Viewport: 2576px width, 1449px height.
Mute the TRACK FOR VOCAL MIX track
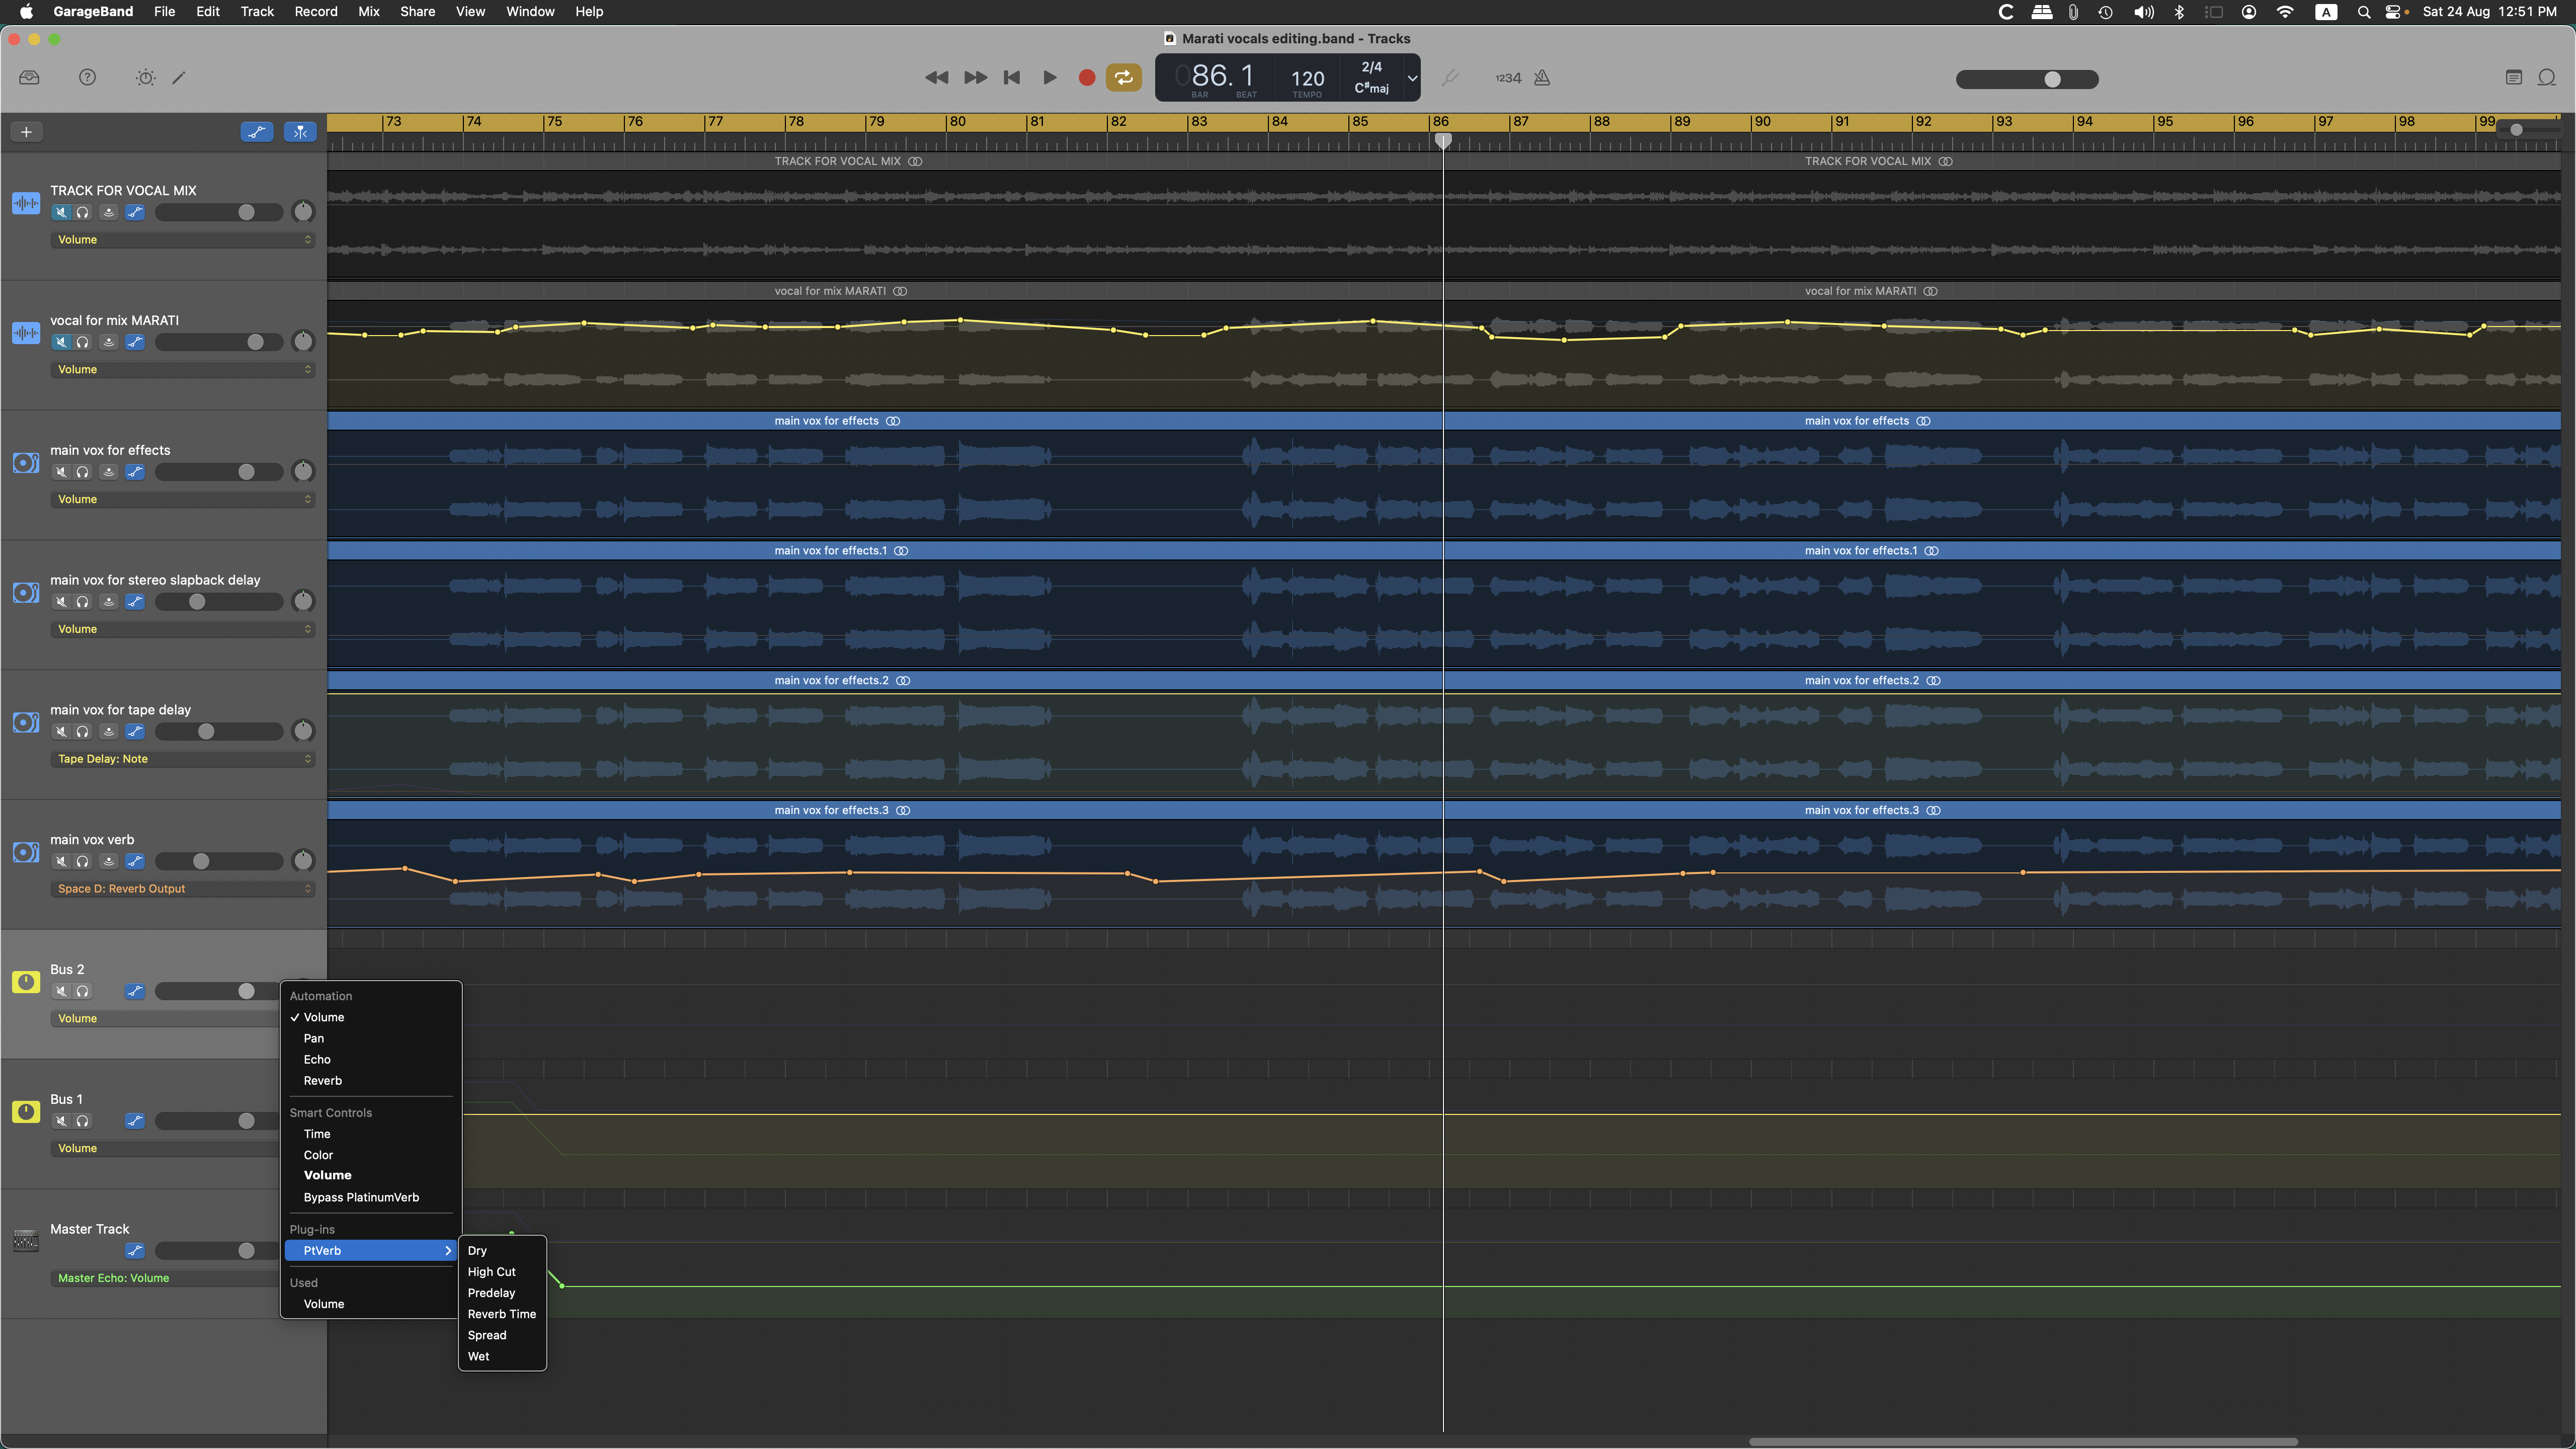(61, 212)
